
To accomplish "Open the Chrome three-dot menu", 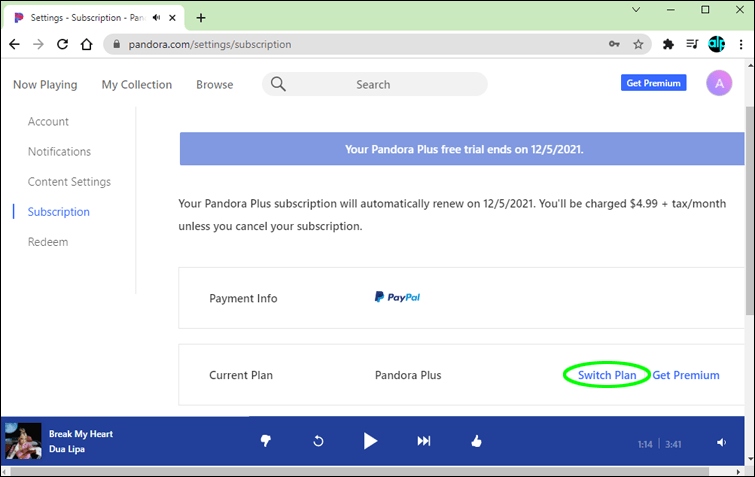I will pyautogui.click(x=741, y=44).
